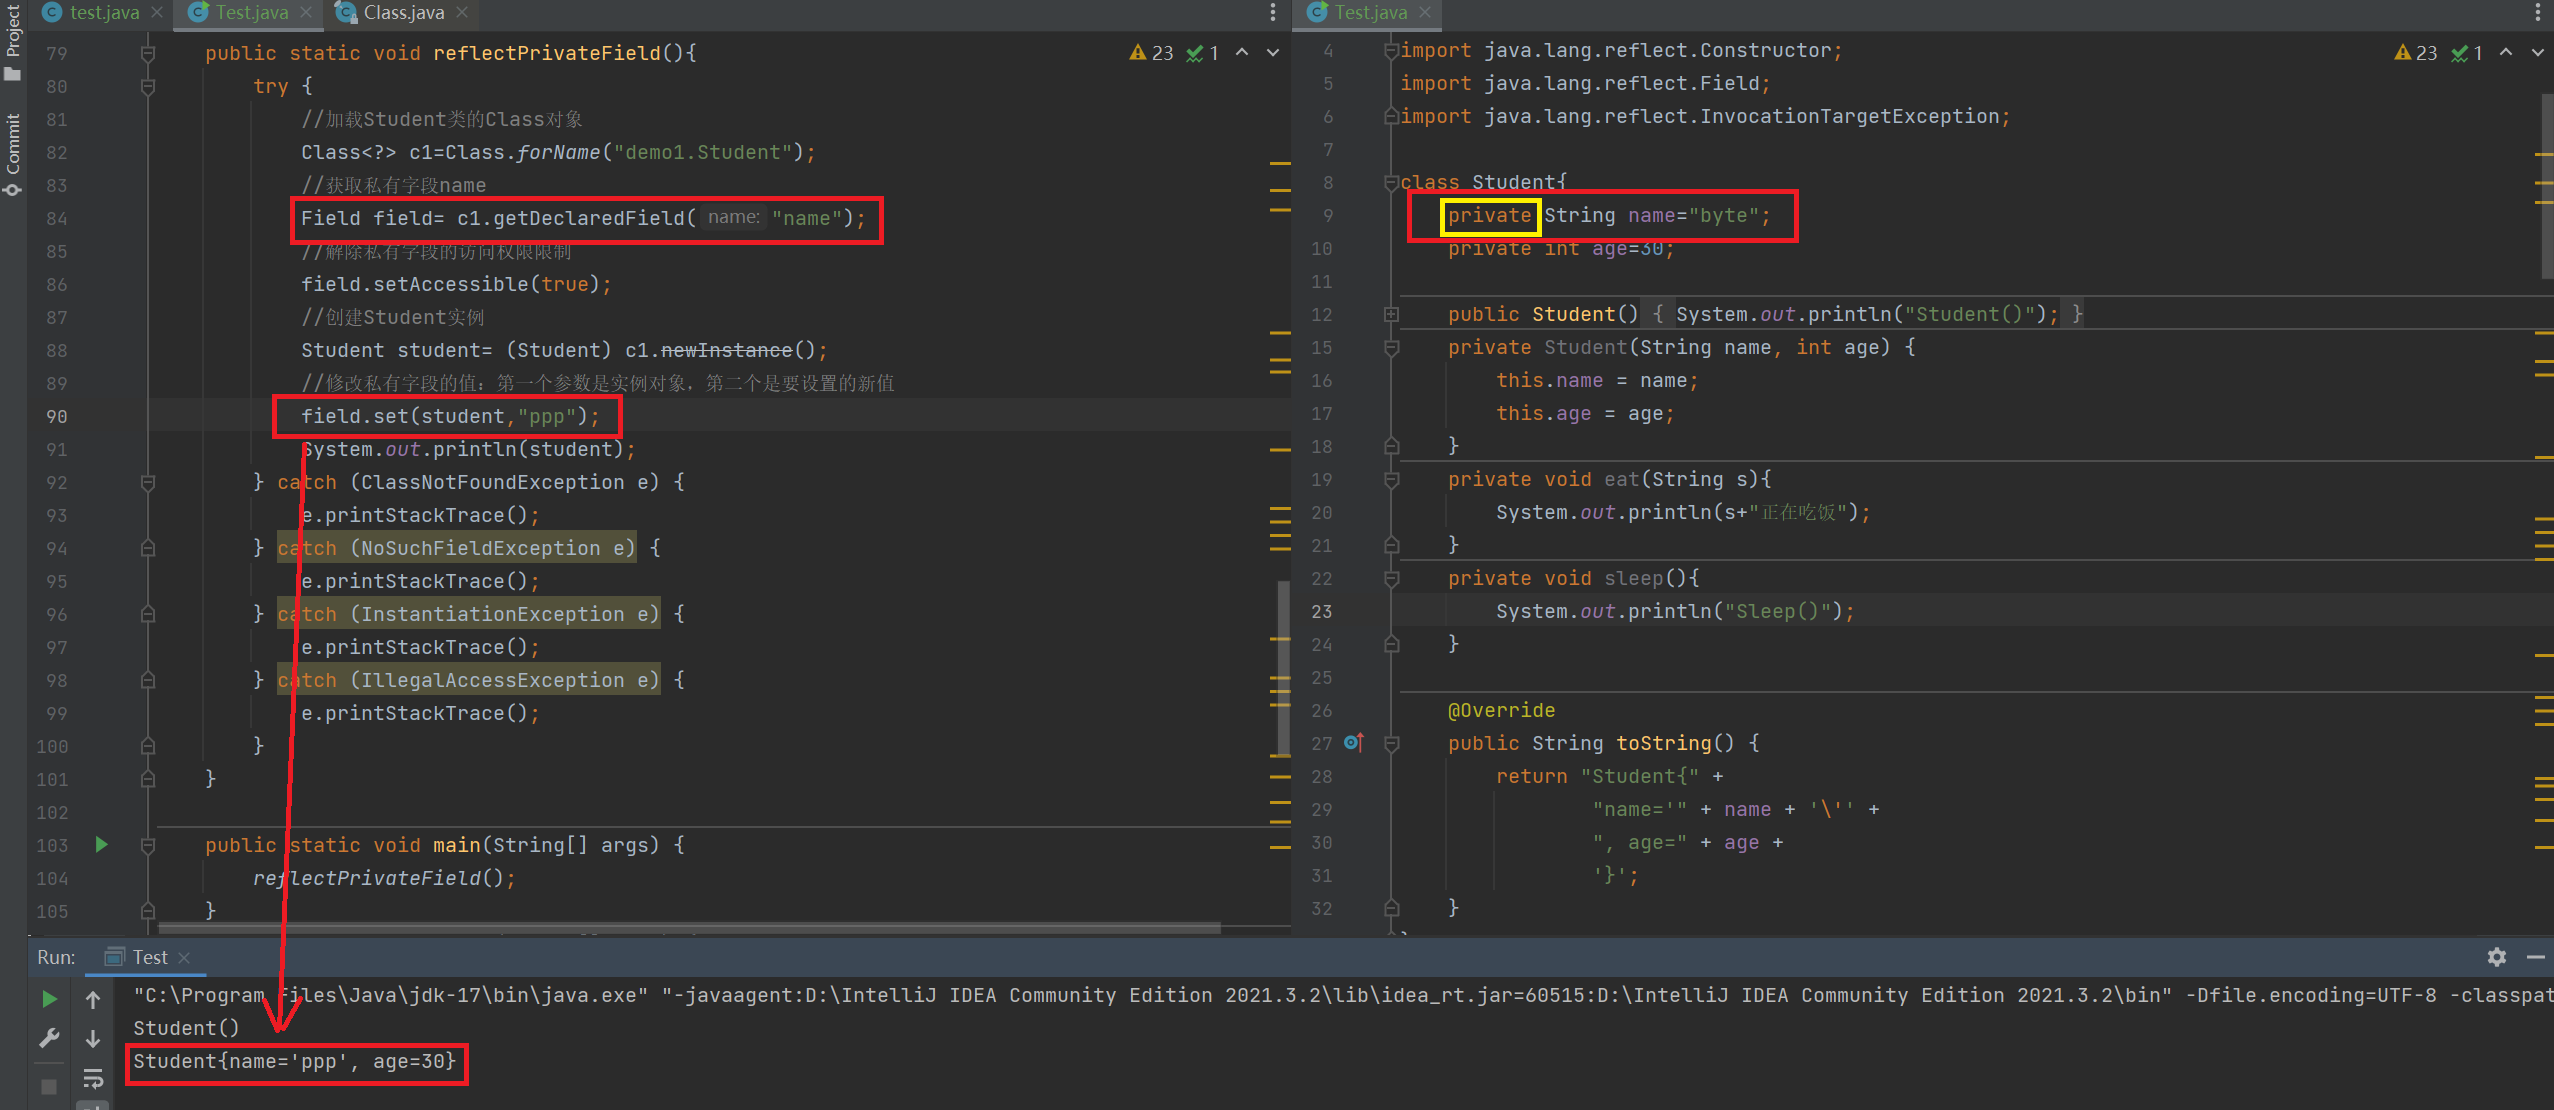2554x1110 pixels.
Task: Click the toString override gutter icon
Action: coord(1354,742)
